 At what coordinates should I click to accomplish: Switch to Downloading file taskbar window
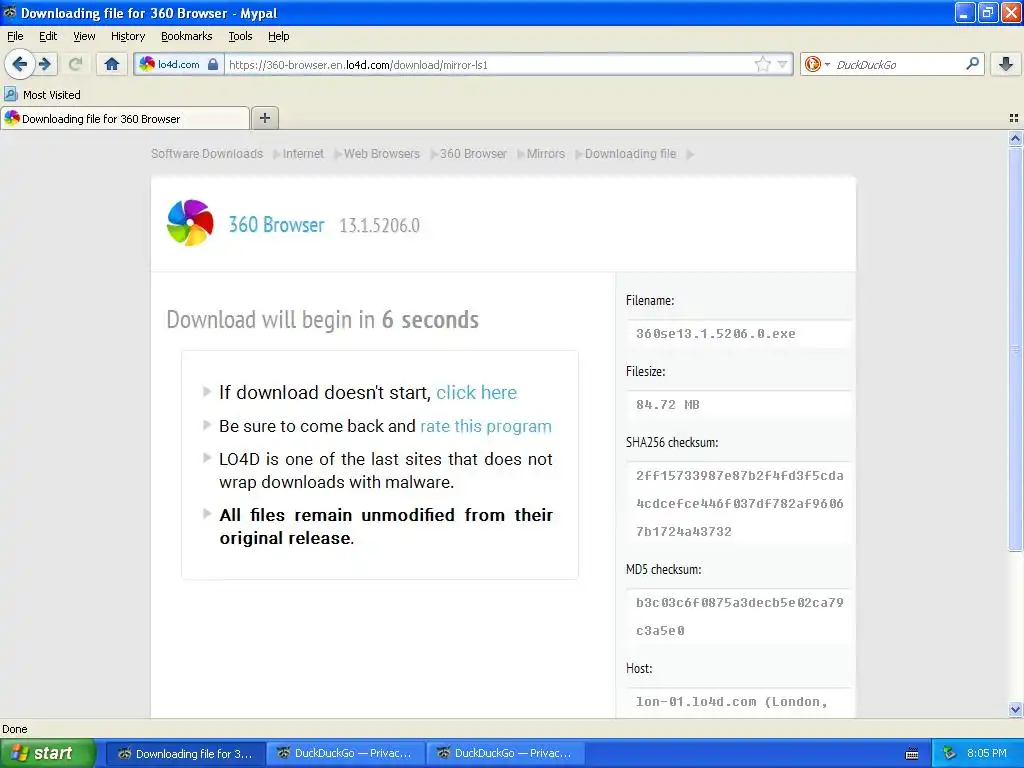click(185, 754)
